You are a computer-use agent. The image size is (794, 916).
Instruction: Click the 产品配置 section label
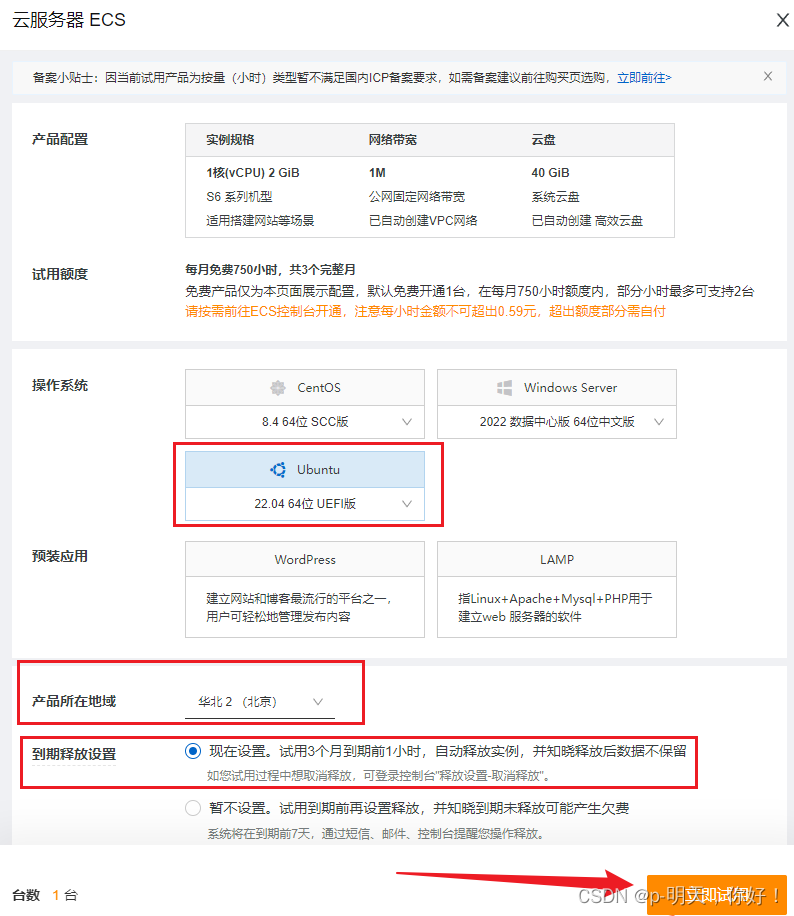coord(60,139)
